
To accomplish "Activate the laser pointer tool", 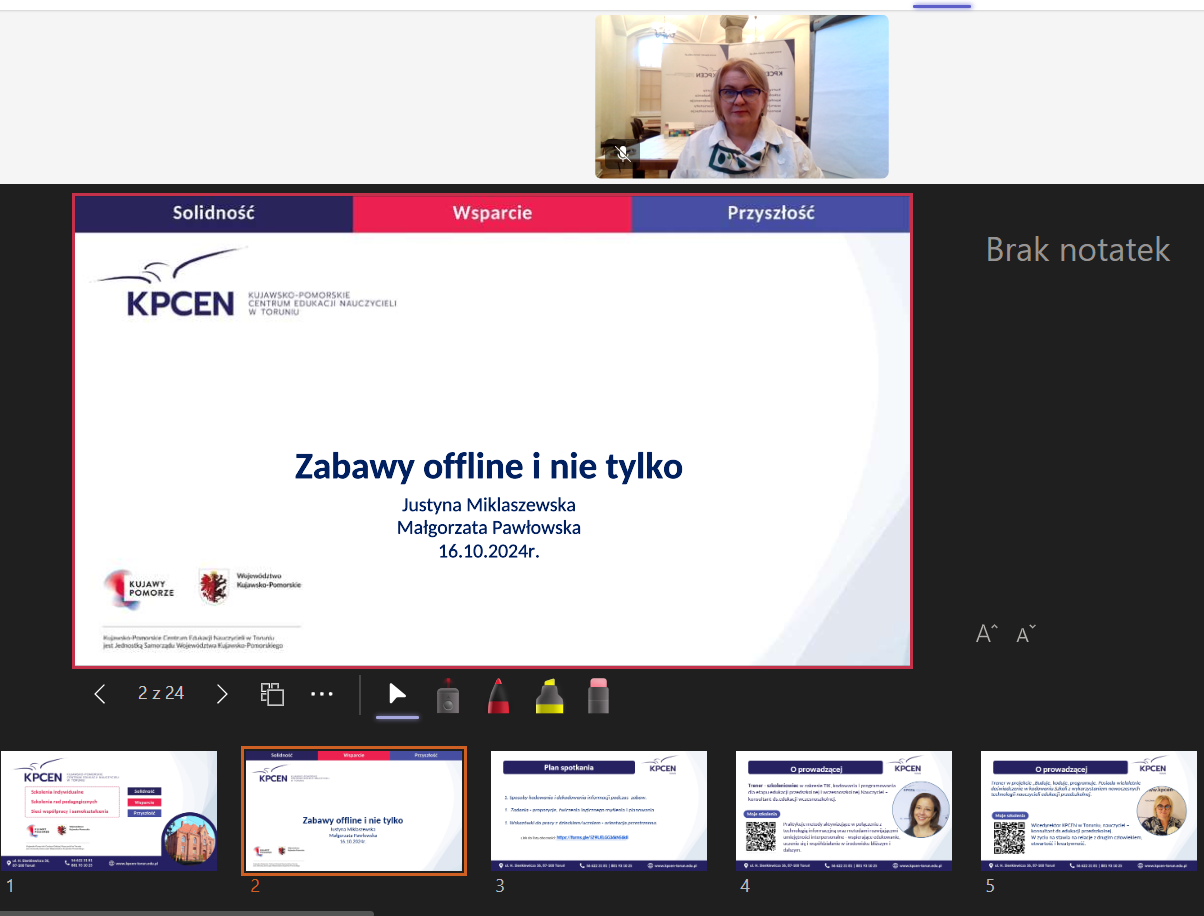I will [449, 695].
